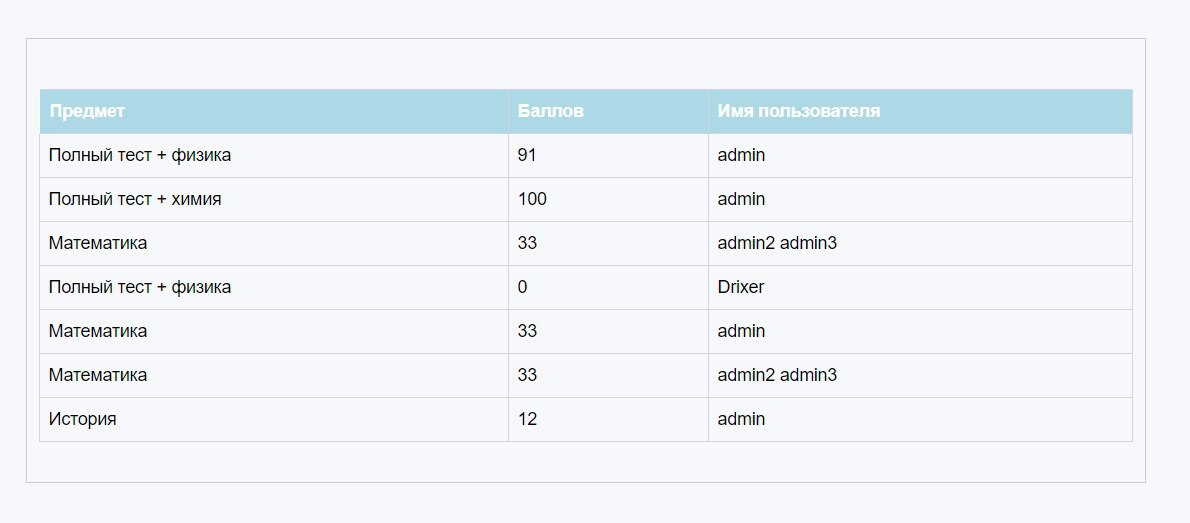This screenshot has height=523, width=1190.
Task: Click the last admin2 admin3 username cell
Action: click(x=921, y=376)
